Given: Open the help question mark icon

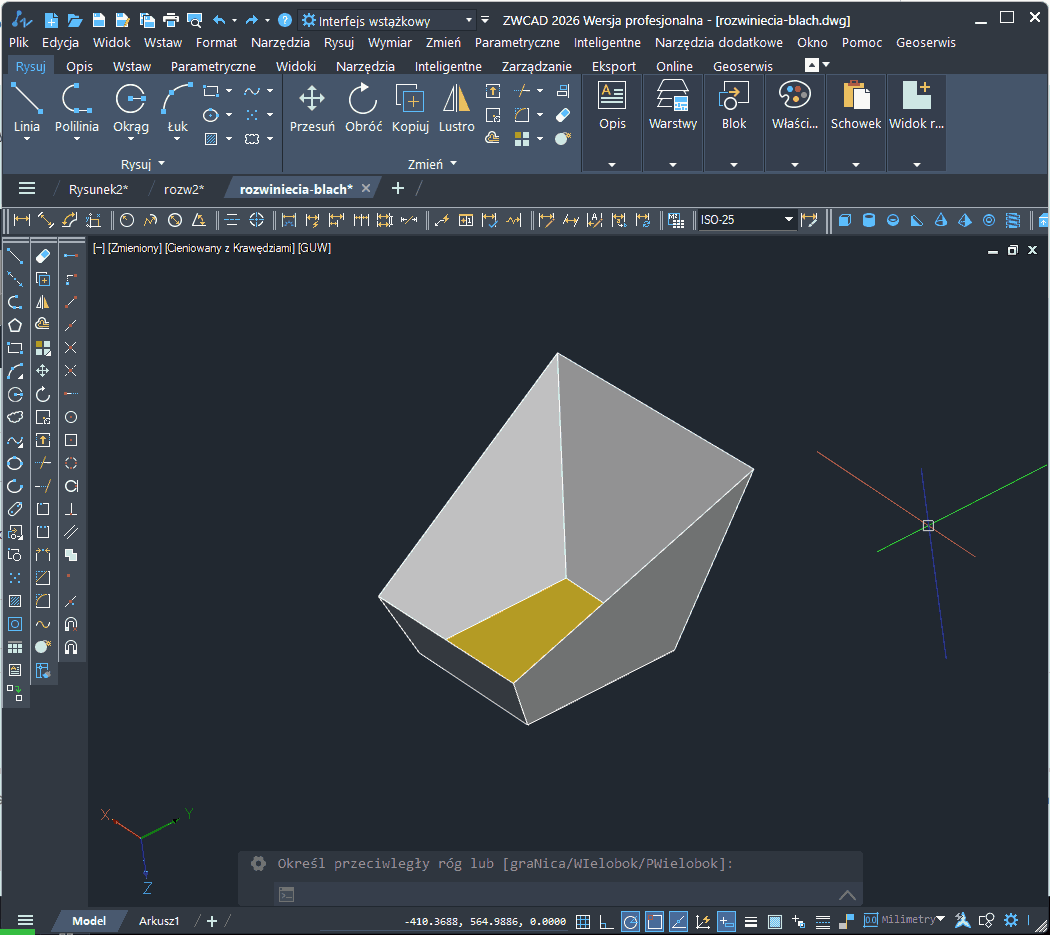Looking at the screenshot, I should point(285,20).
